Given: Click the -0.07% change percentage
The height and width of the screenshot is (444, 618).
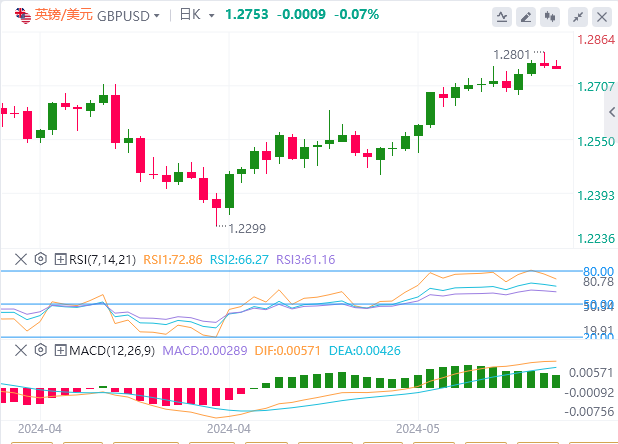Looking at the screenshot, I should click(357, 15).
